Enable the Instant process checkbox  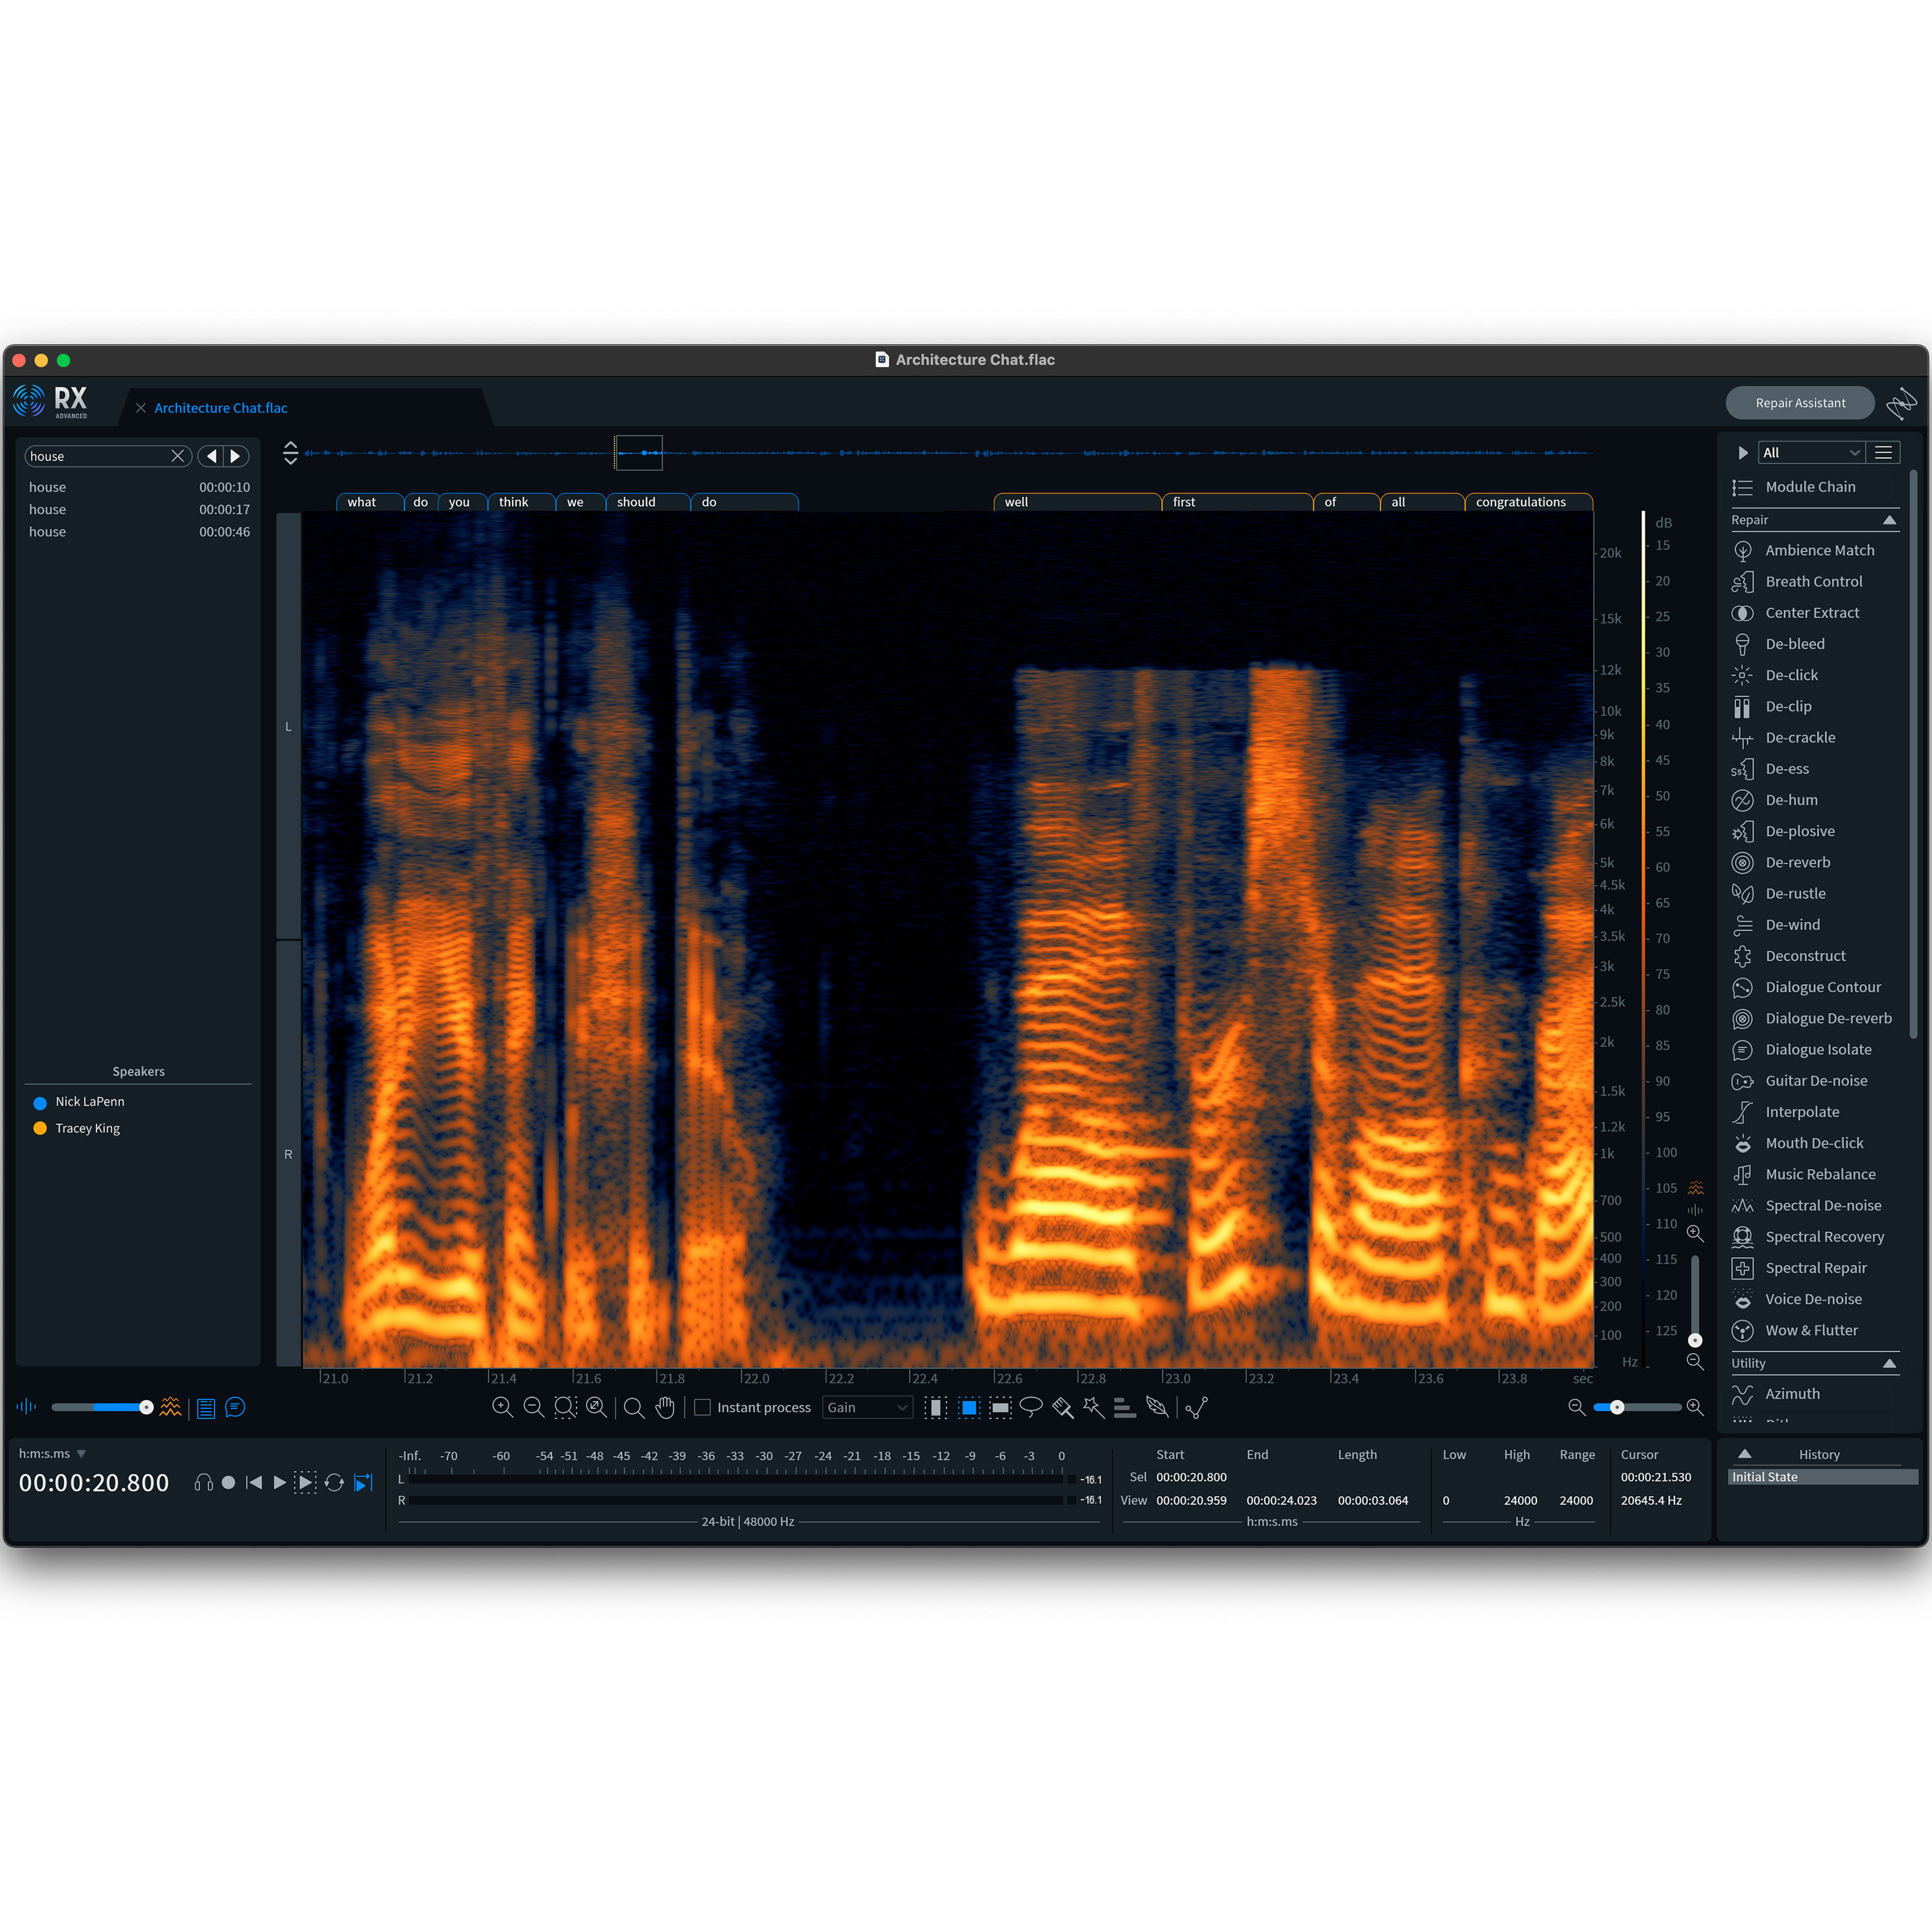coord(703,1407)
